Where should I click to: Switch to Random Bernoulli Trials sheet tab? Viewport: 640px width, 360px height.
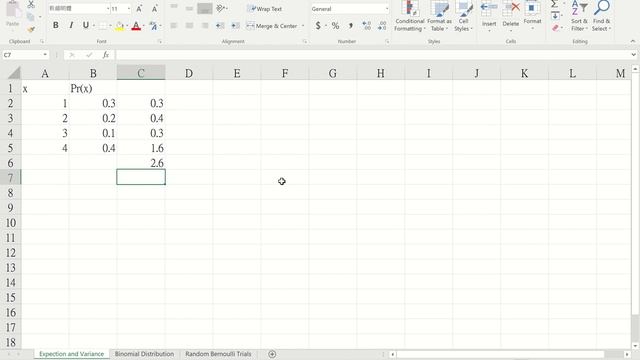coord(218,354)
